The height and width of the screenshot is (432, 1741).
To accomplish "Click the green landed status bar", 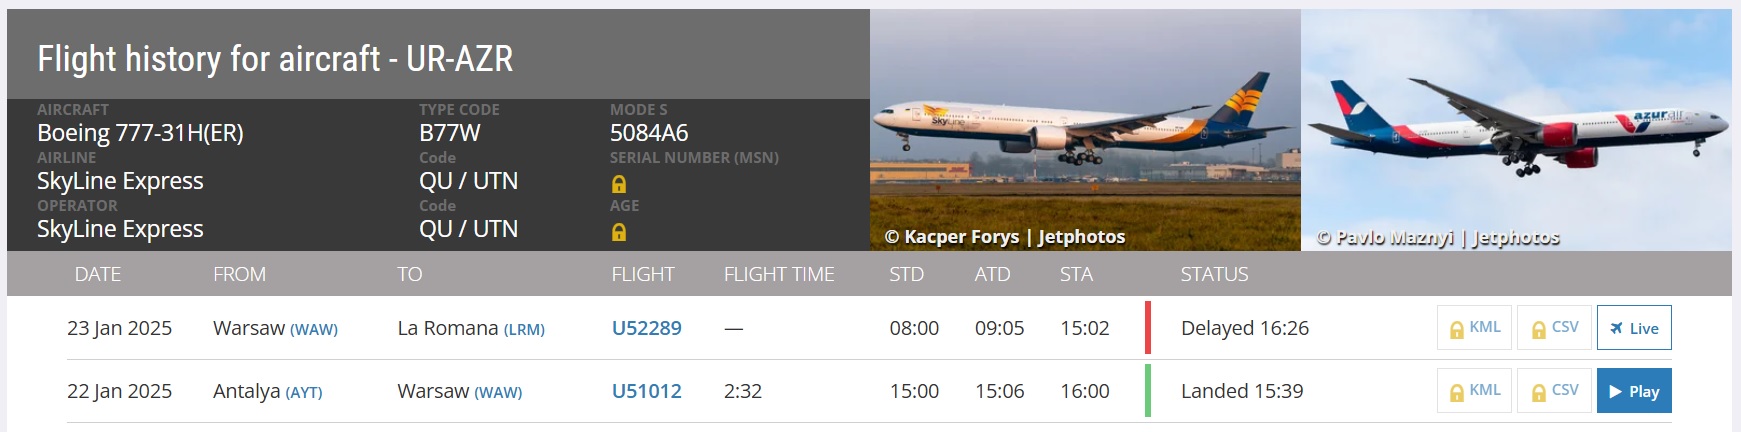I will (1148, 391).
